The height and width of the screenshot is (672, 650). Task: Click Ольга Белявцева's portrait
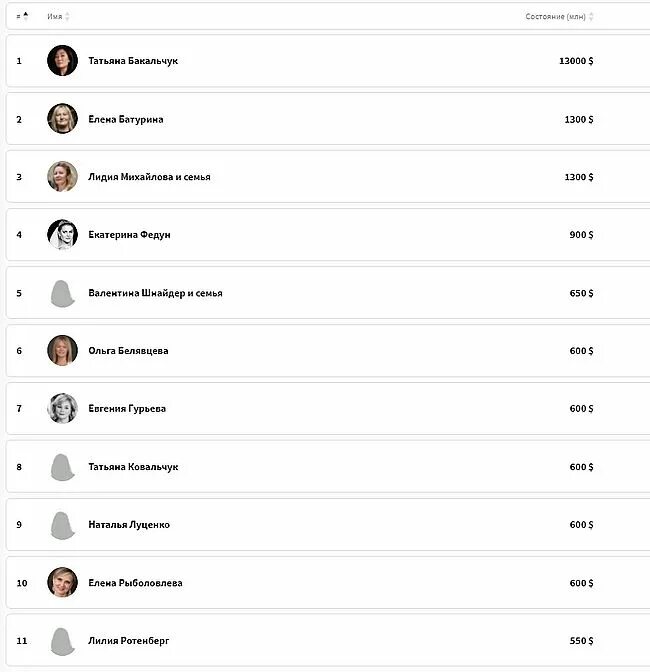pos(62,351)
